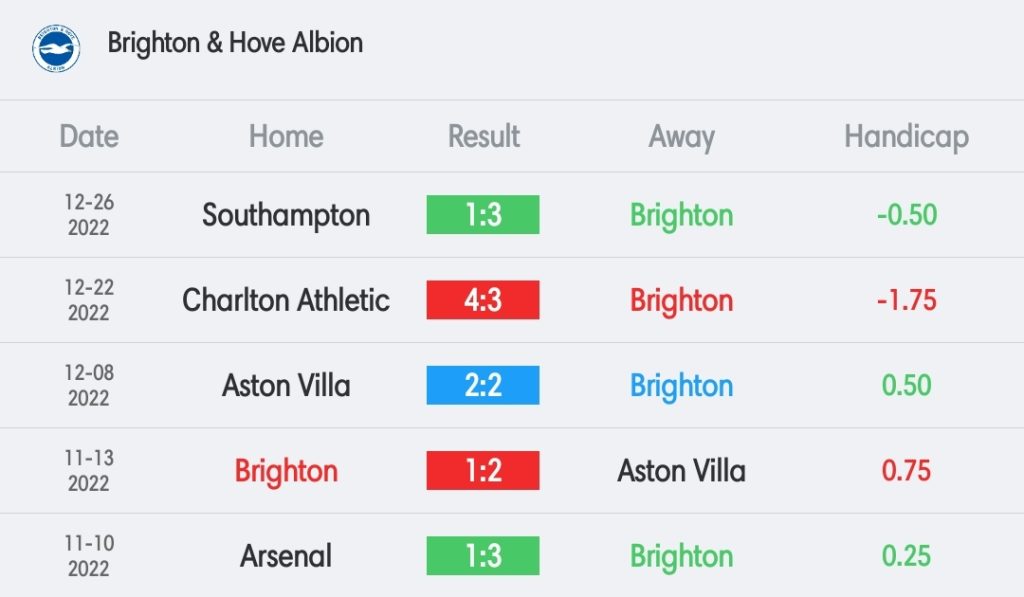The height and width of the screenshot is (597, 1024).
Task: Select the Home column header
Action: point(286,137)
